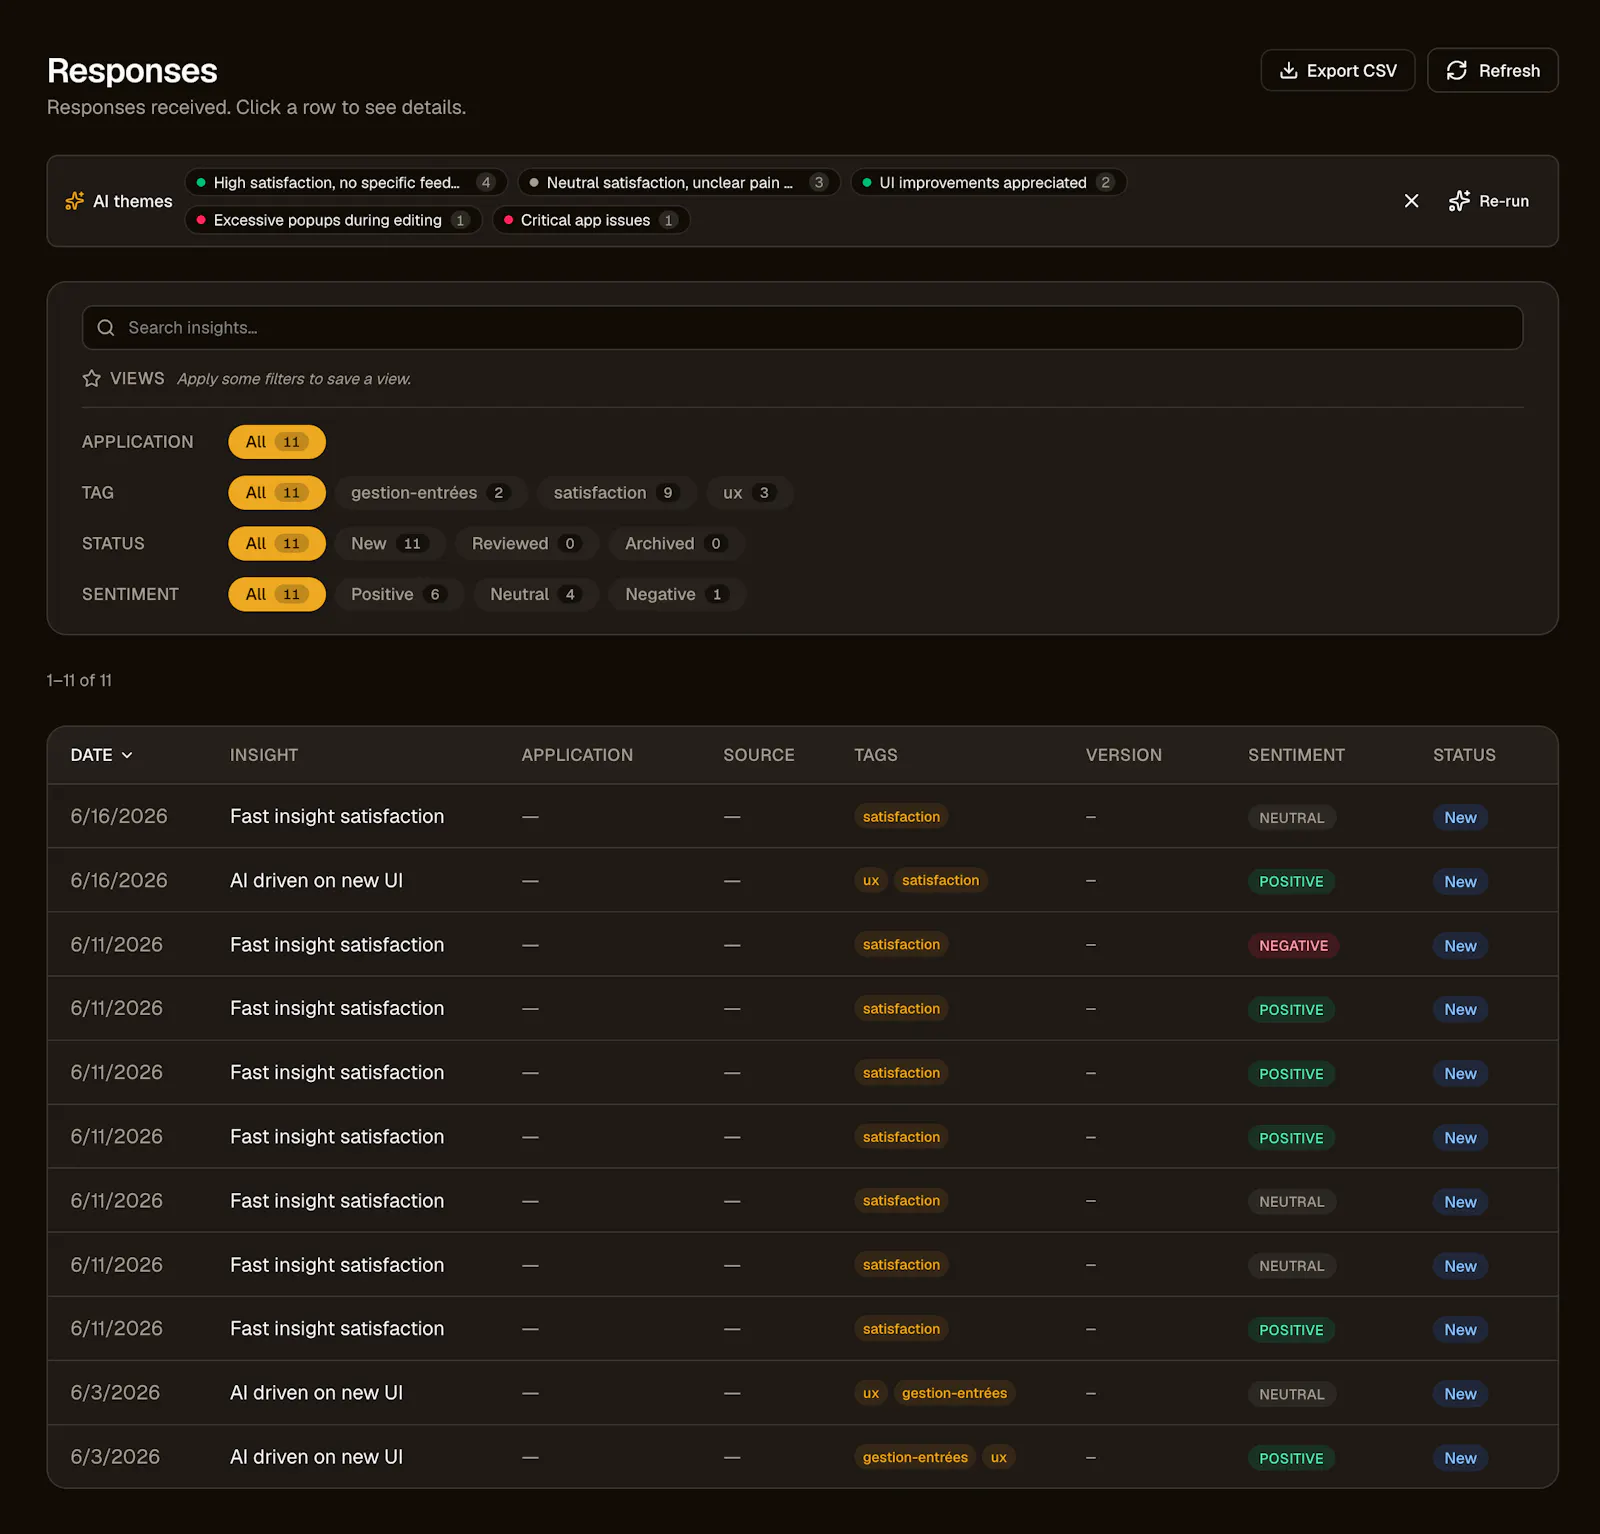Screen dimensions: 1600x1534
Task: Select All in the Tag filter
Action: click(277, 493)
